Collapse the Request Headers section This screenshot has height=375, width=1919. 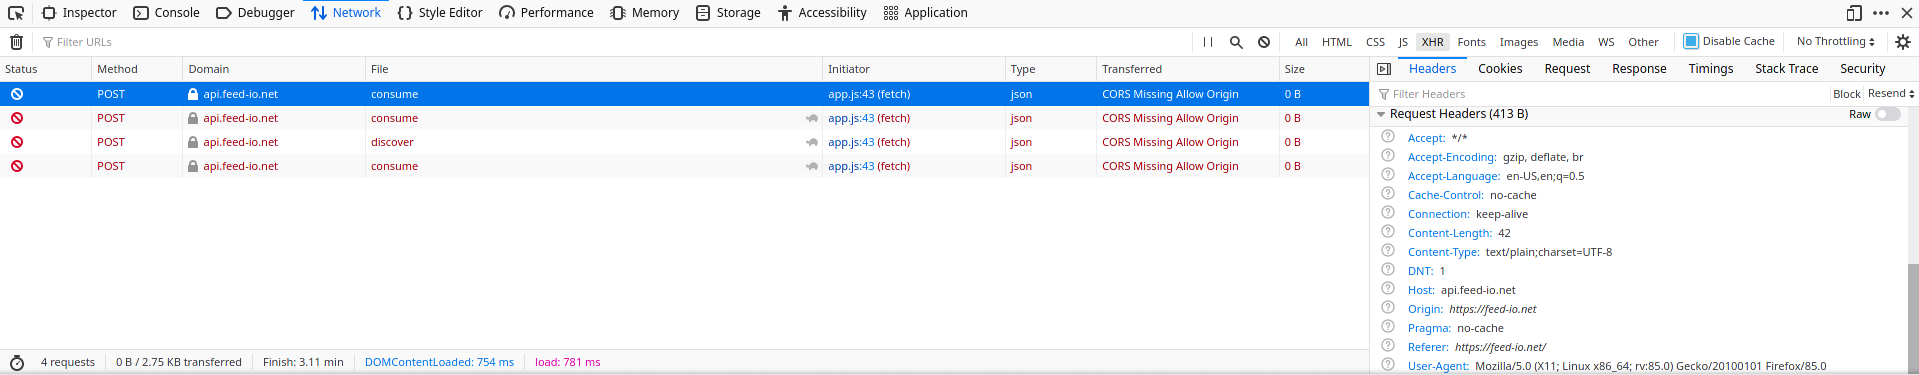(x=1381, y=114)
